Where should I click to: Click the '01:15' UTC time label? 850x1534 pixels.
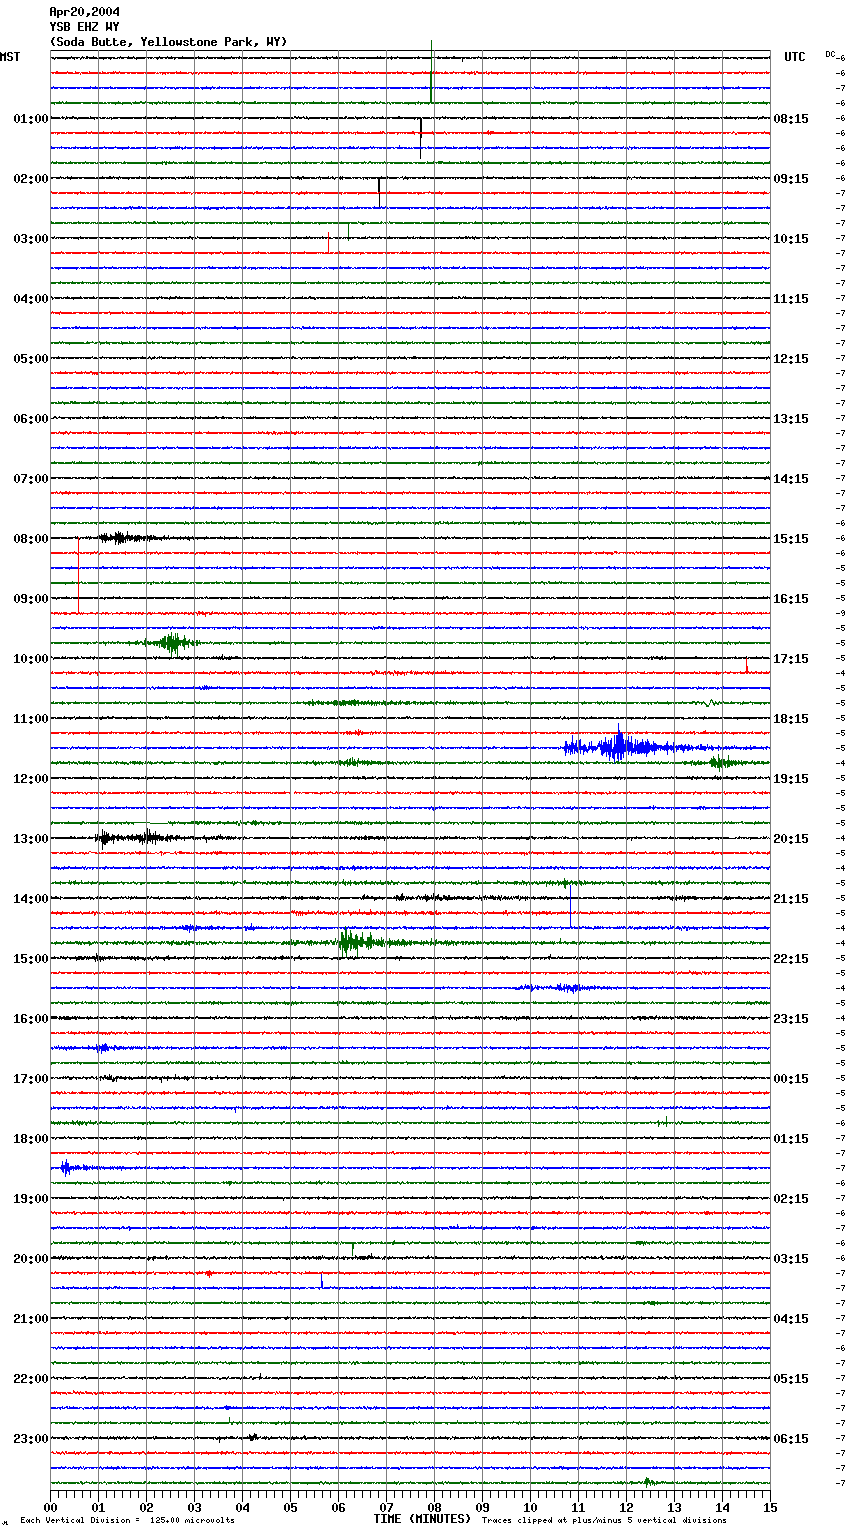pyautogui.click(x=791, y=1139)
